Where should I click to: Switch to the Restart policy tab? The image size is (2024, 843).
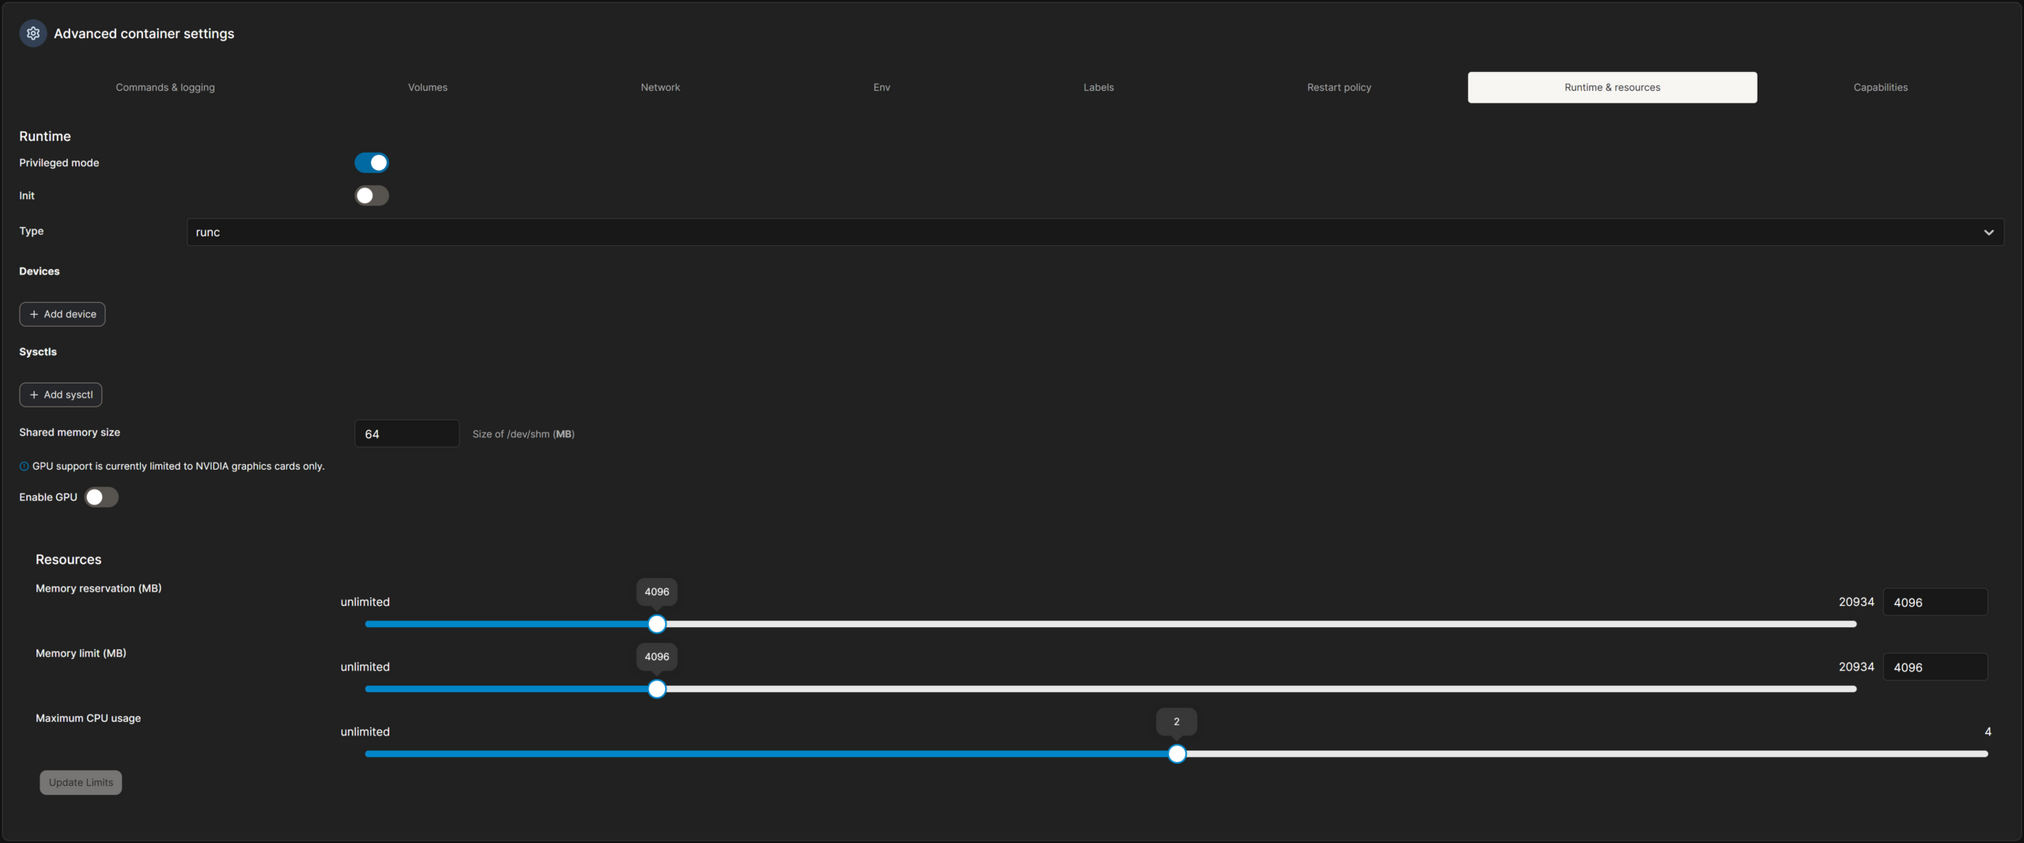(x=1338, y=87)
